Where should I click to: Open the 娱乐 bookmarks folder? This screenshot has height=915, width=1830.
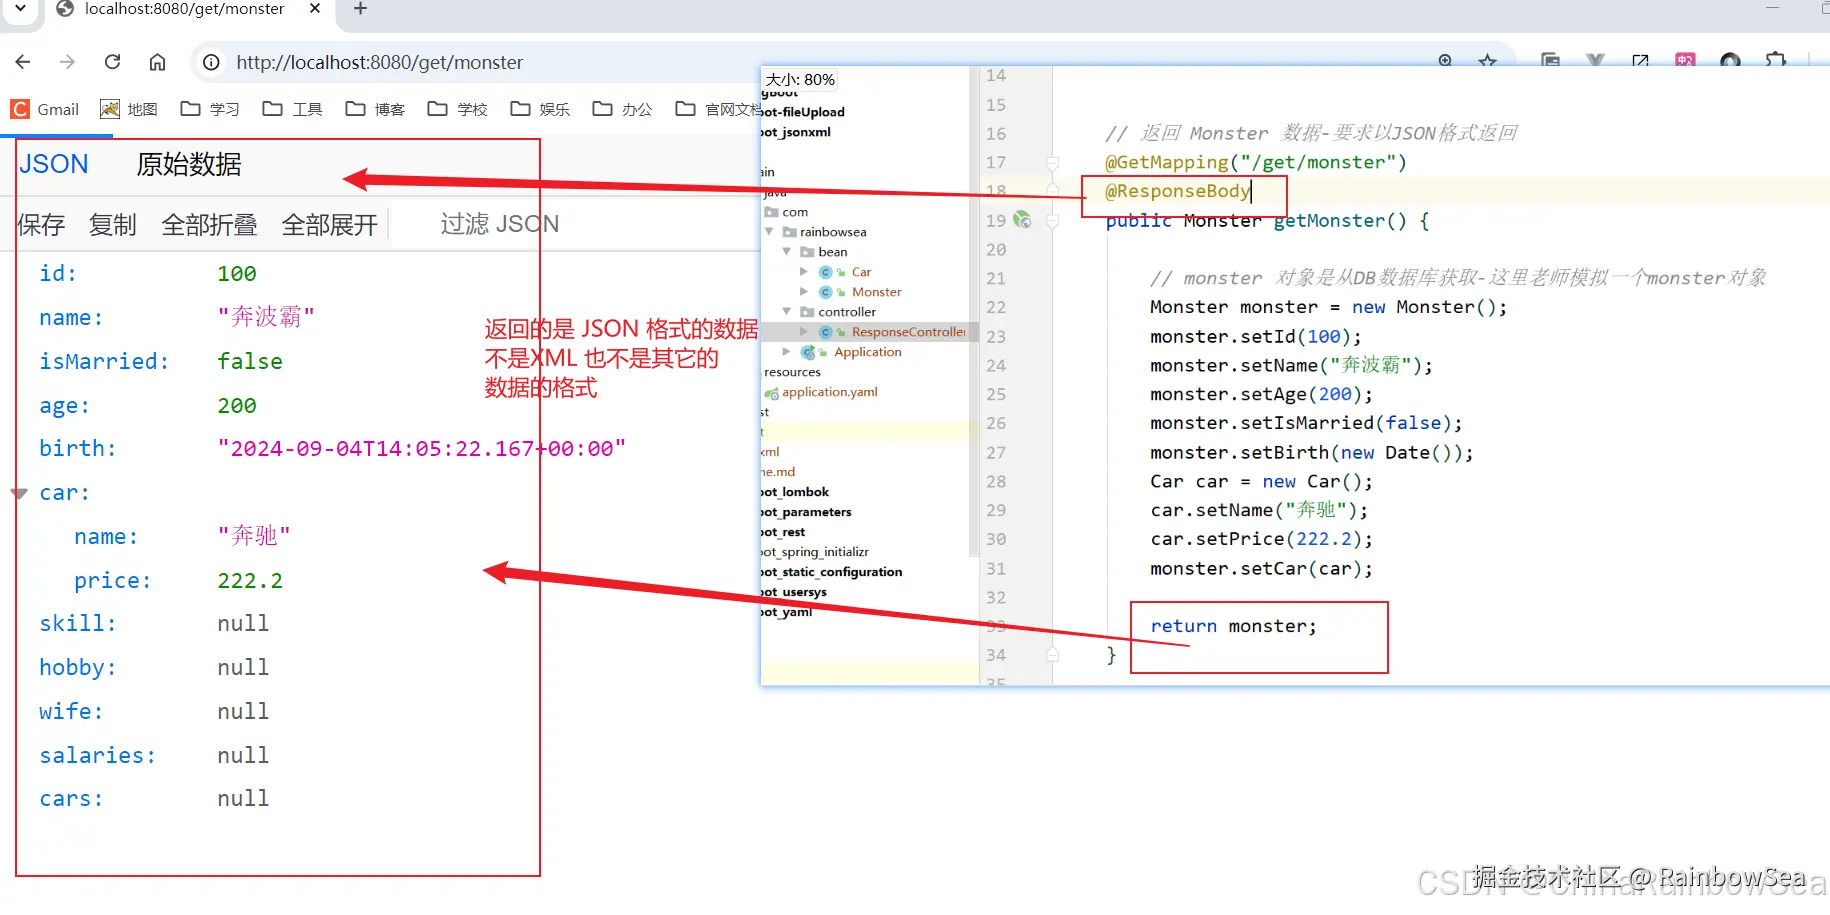coord(540,109)
